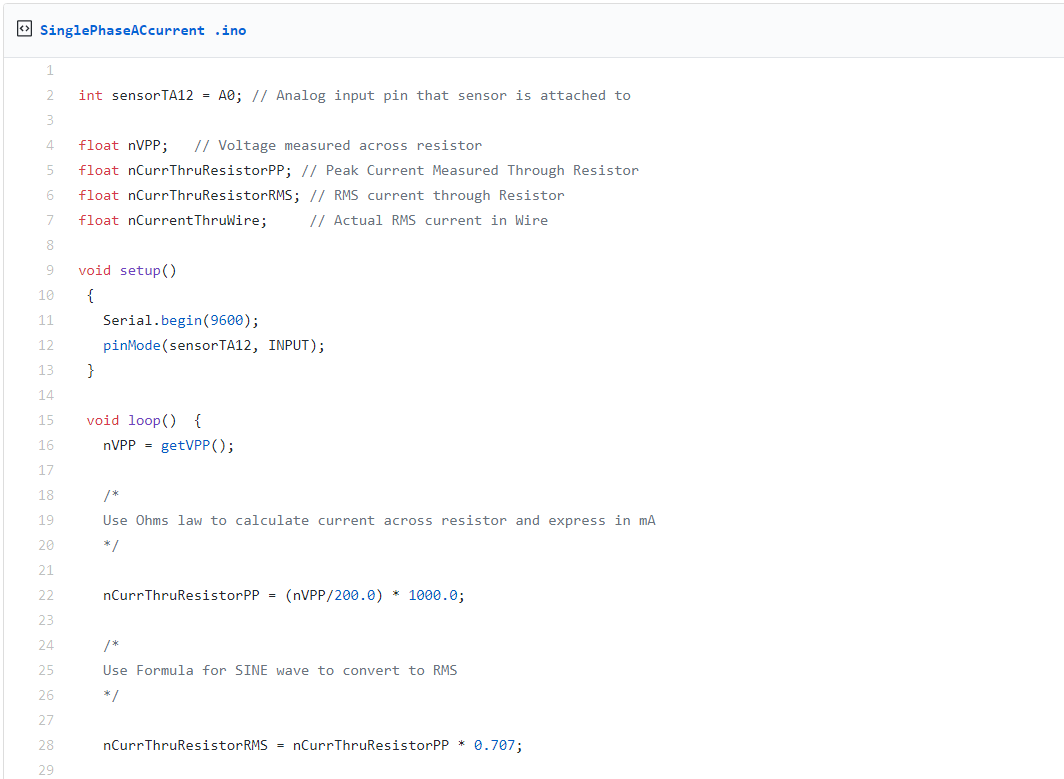Click line number 9 in the gutter
The width and height of the screenshot is (1064, 779).
pyautogui.click(x=49, y=271)
